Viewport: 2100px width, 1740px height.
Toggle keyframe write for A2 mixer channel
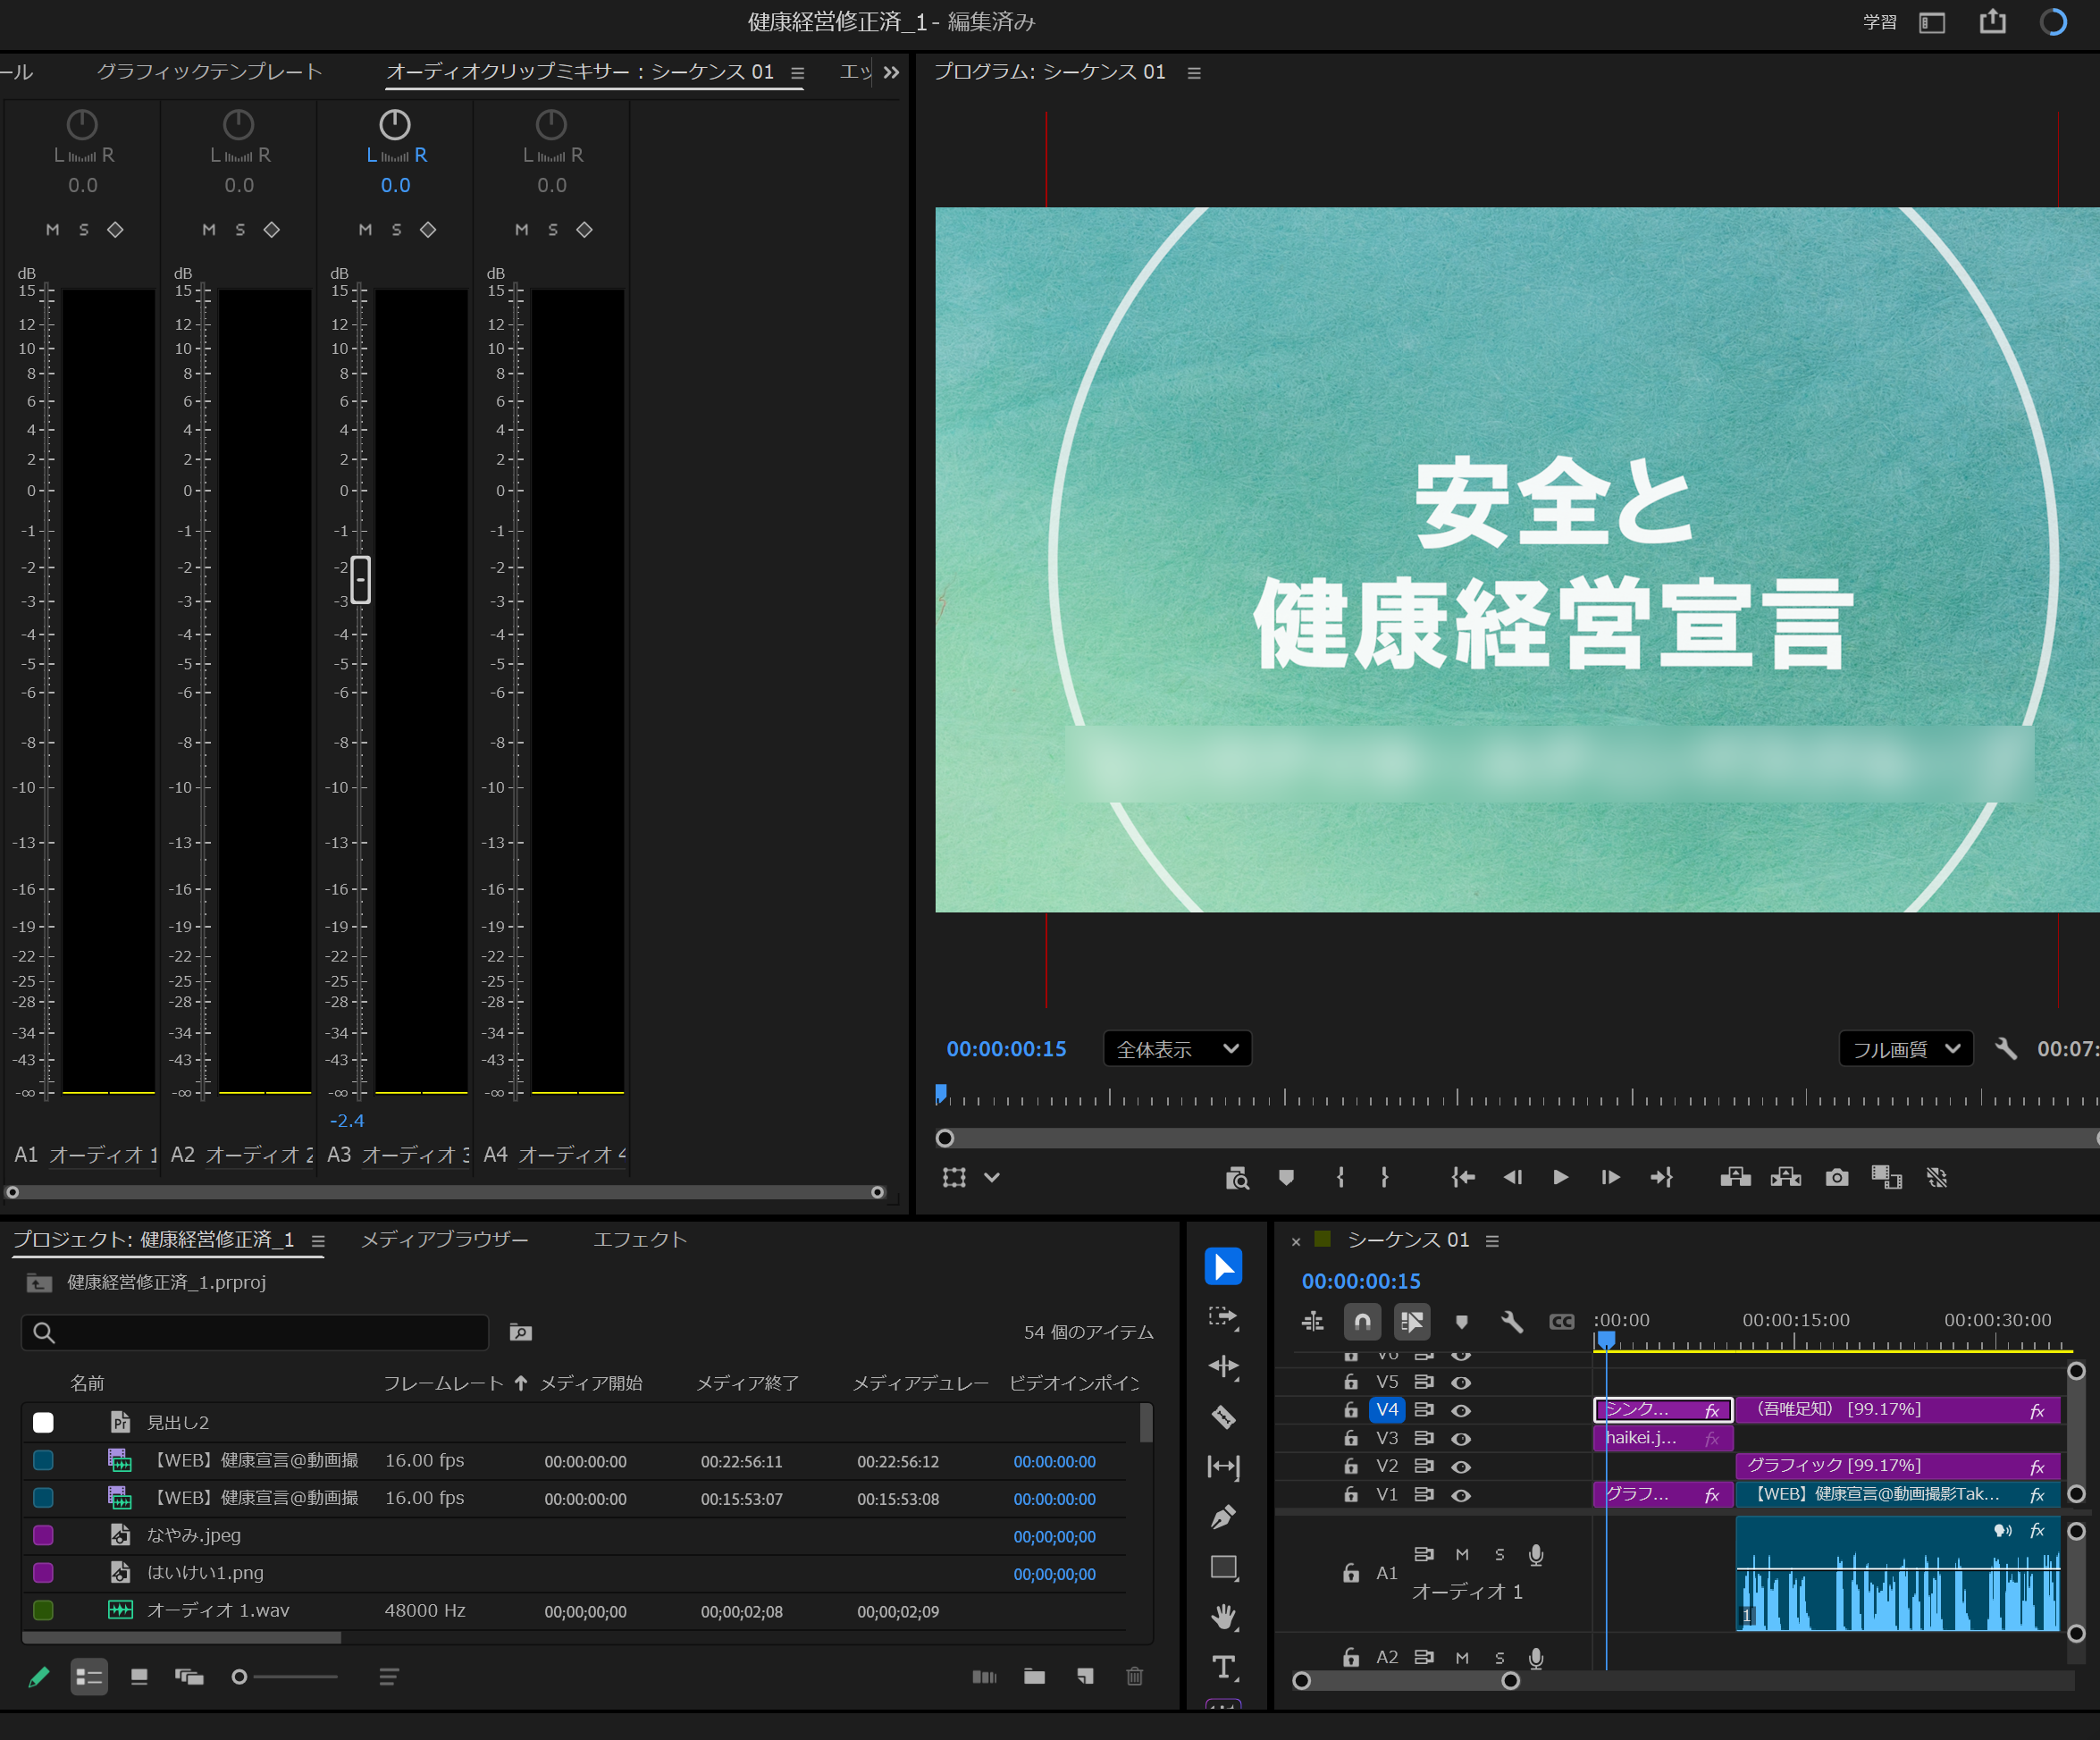point(271,230)
